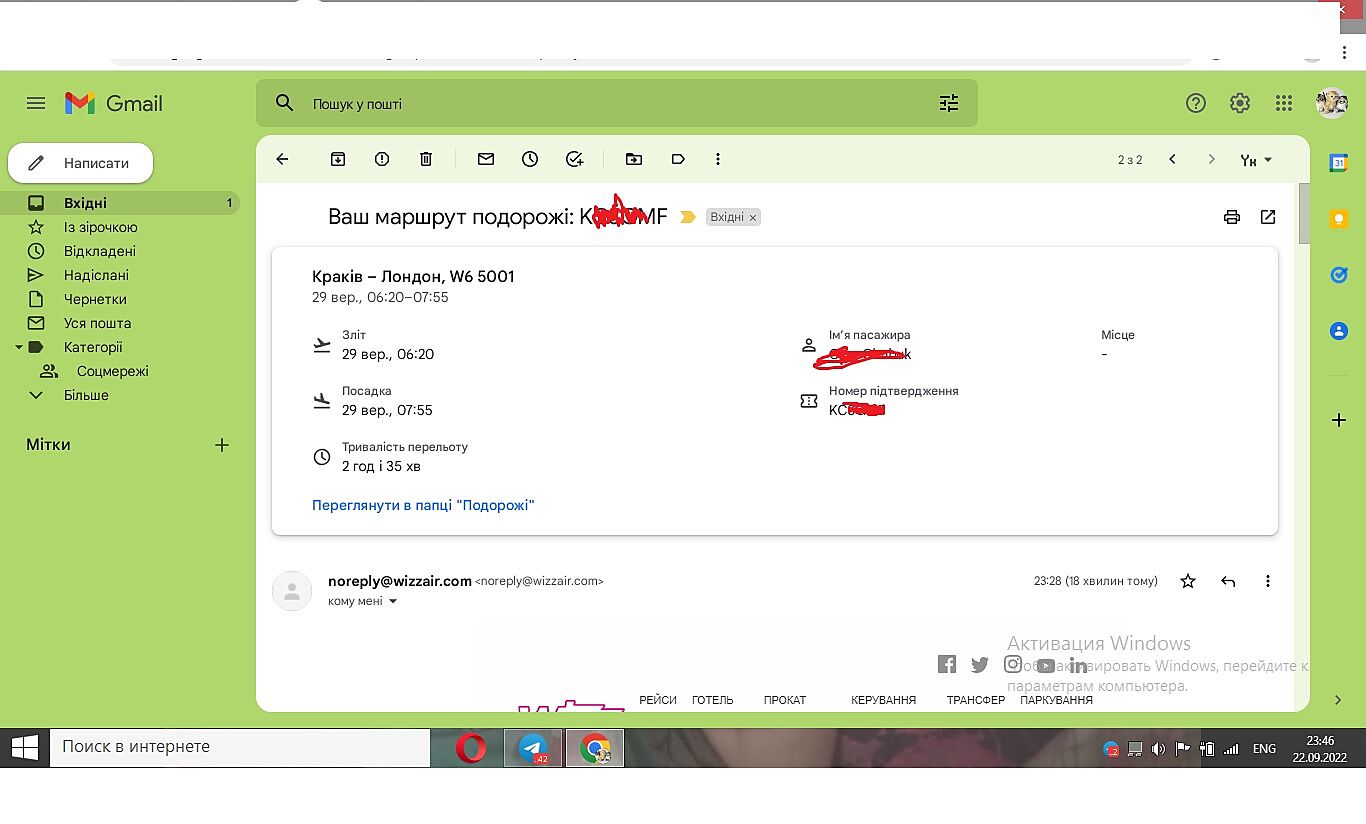Image resolution: width=1366 pixels, height=824 pixels.
Task: Go to the Чернетки folder
Action: pyautogui.click(x=95, y=299)
